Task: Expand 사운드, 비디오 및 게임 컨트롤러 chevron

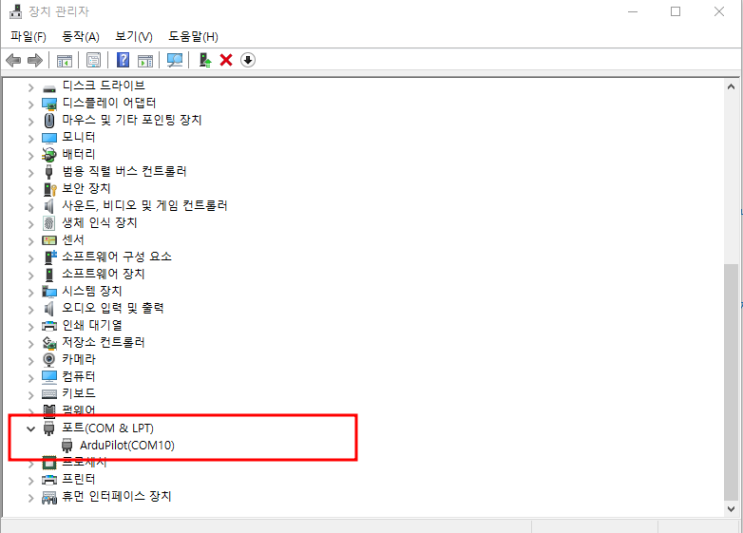Action: [x=31, y=207]
